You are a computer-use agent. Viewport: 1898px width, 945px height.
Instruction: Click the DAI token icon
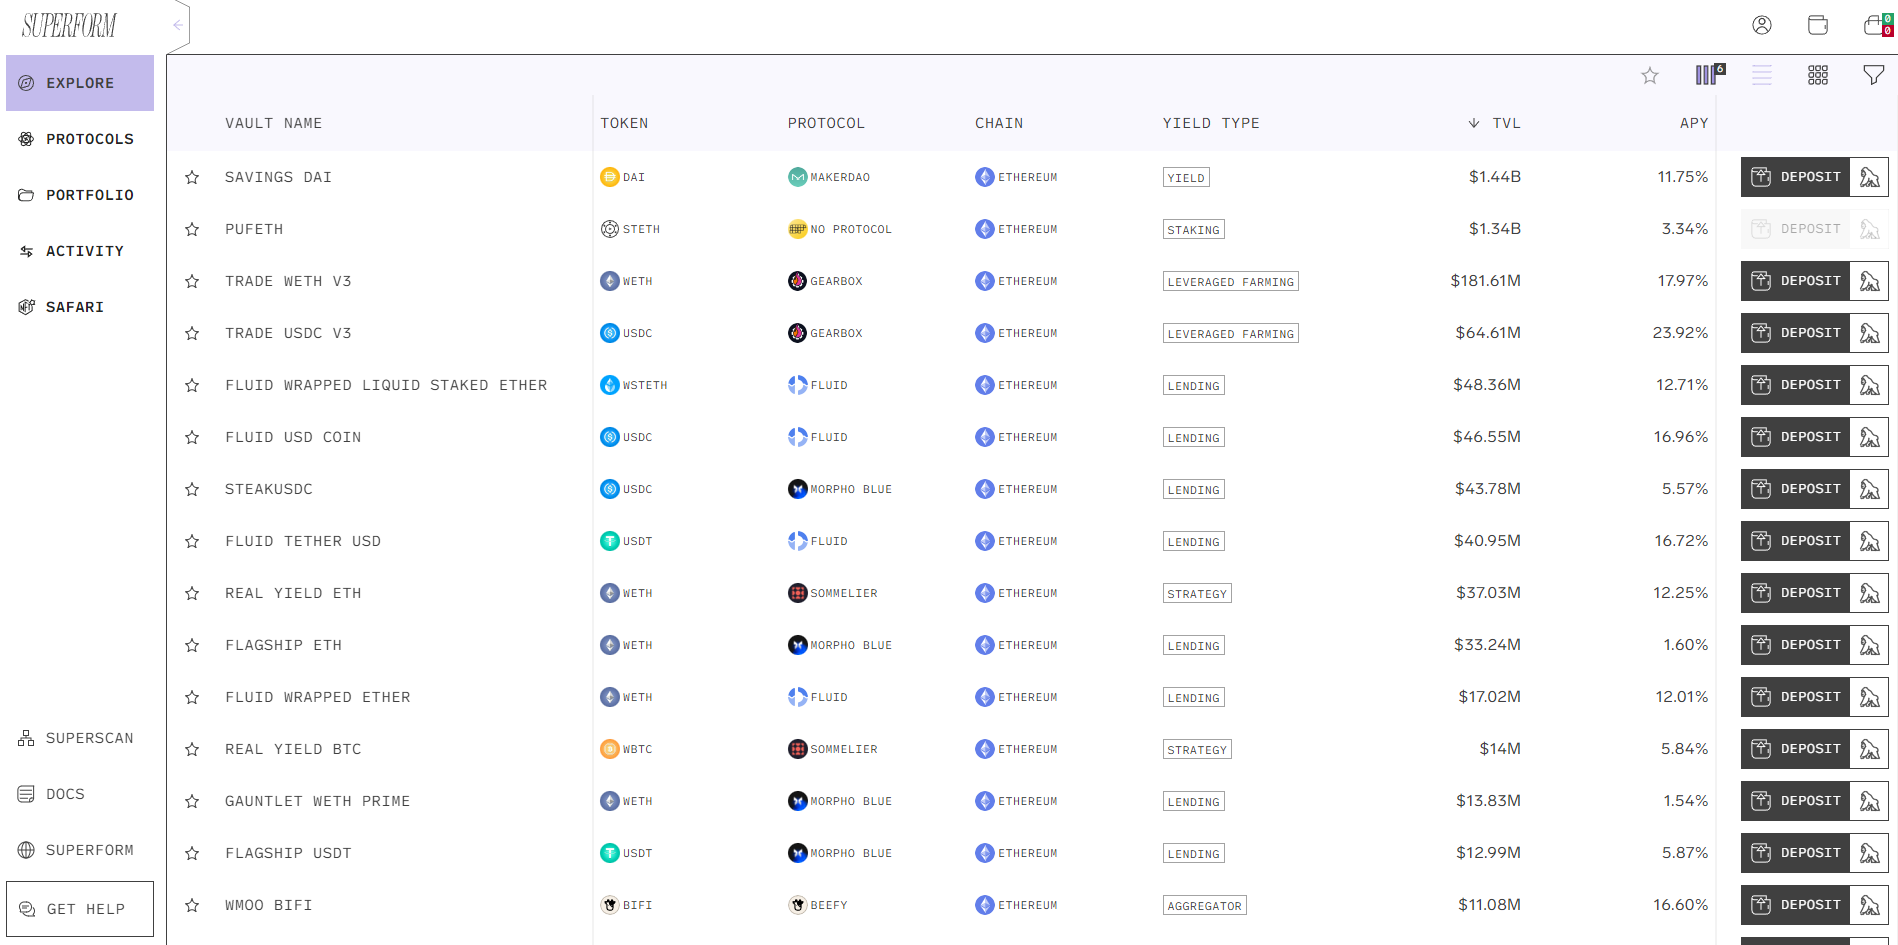610,177
